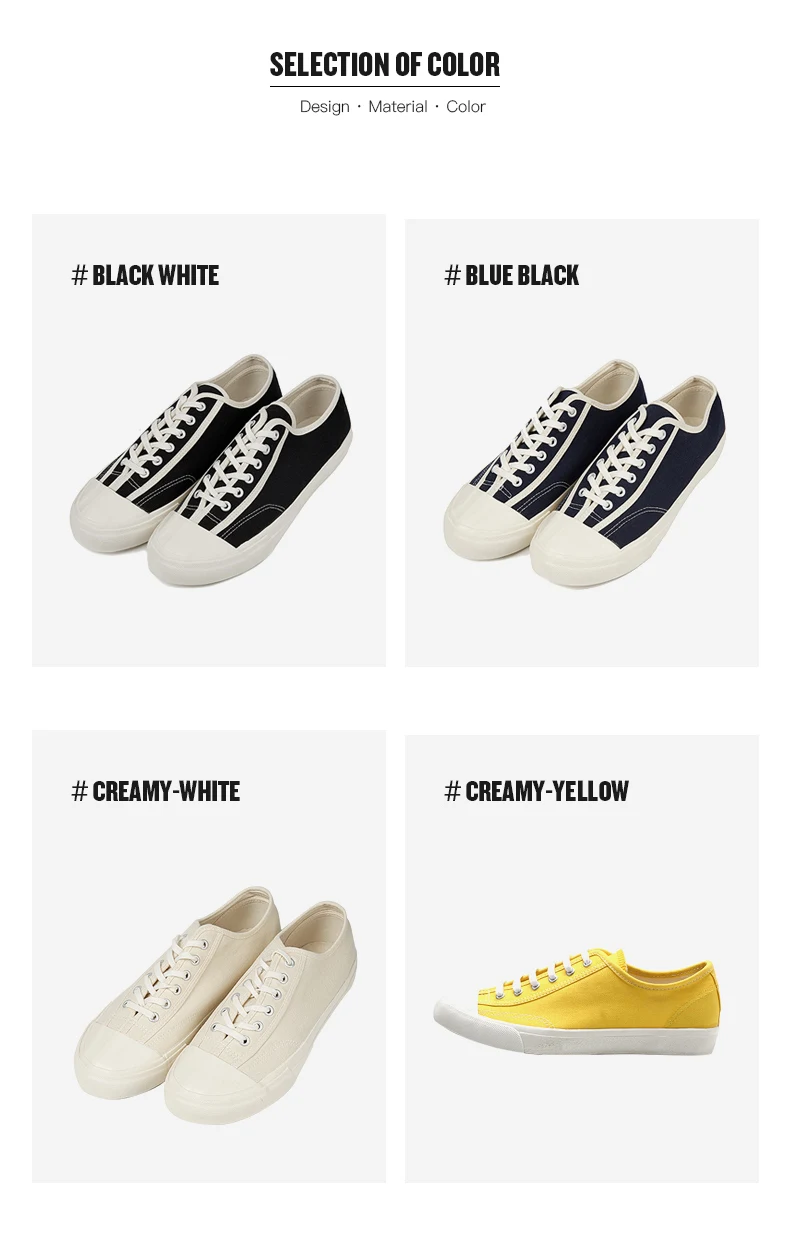Click the hash symbol before BLUE BLACK
The height and width of the screenshot is (1253, 790).
(453, 276)
